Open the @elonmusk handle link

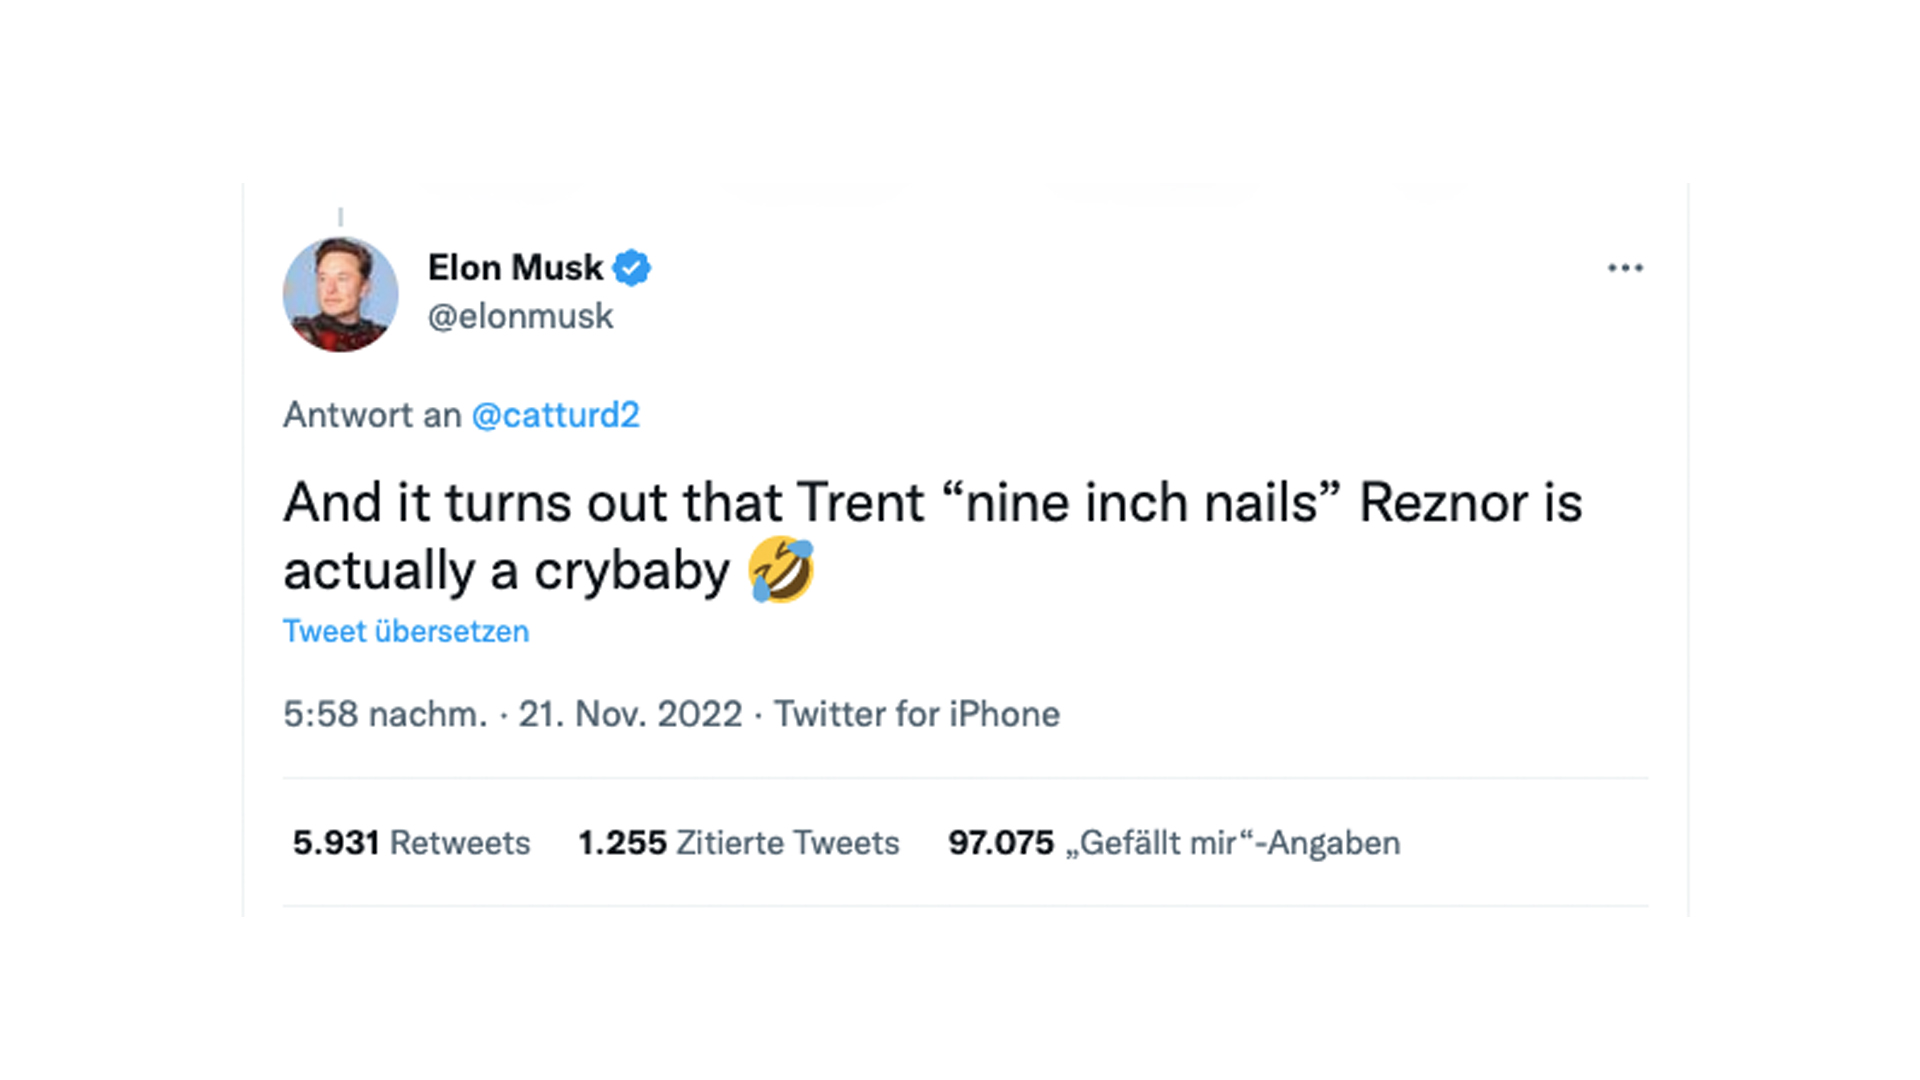pyautogui.click(x=520, y=316)
